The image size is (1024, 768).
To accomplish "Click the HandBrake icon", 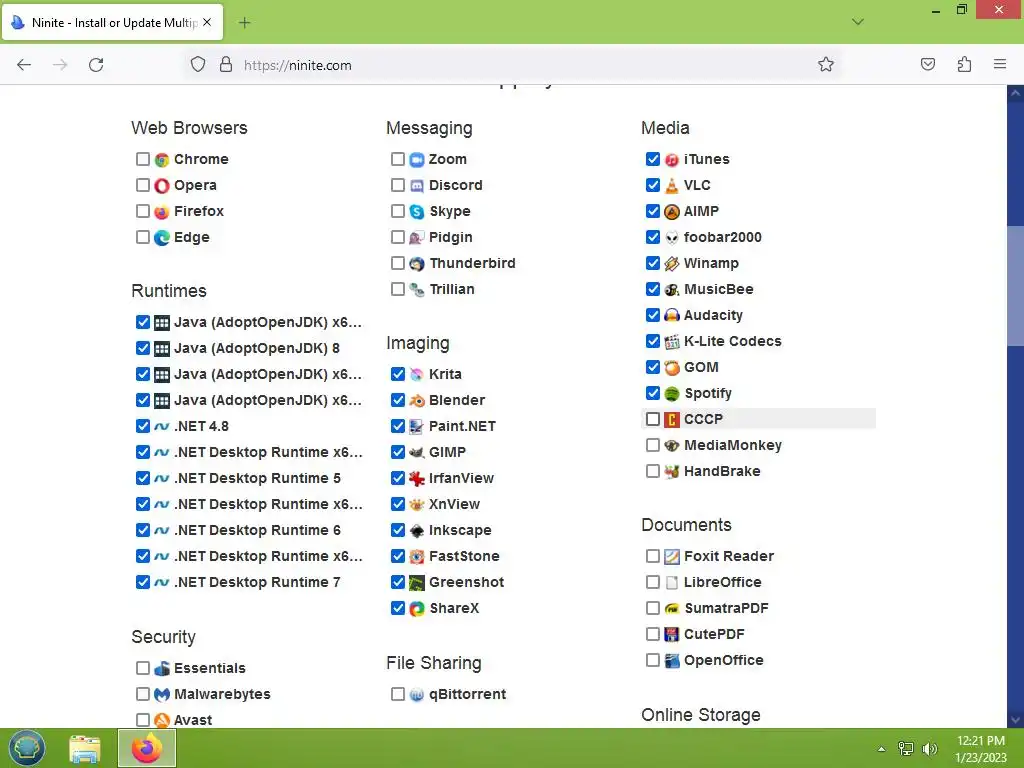I will tap(671, 472).
